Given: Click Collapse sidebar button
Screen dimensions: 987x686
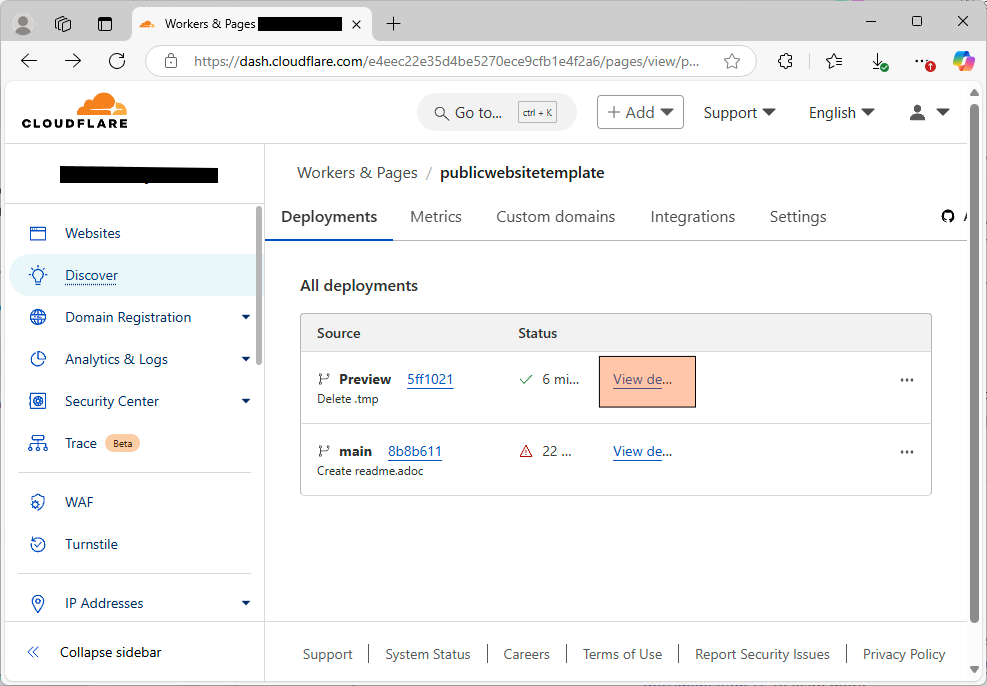Looking at the screenshot, I should click(110, 652).
